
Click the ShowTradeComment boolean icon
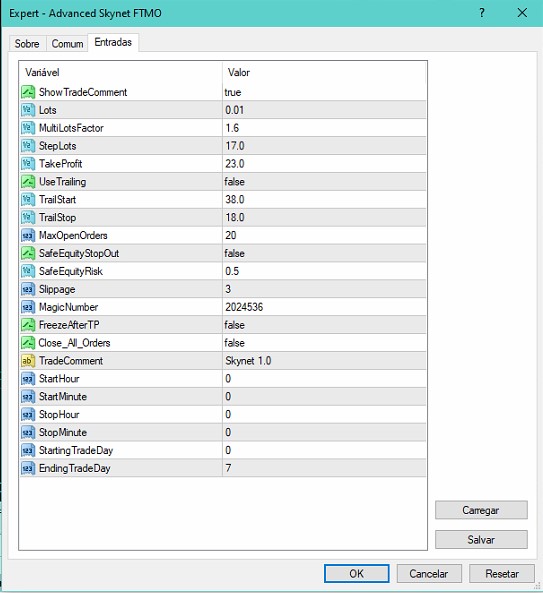(x=28, y=92)
